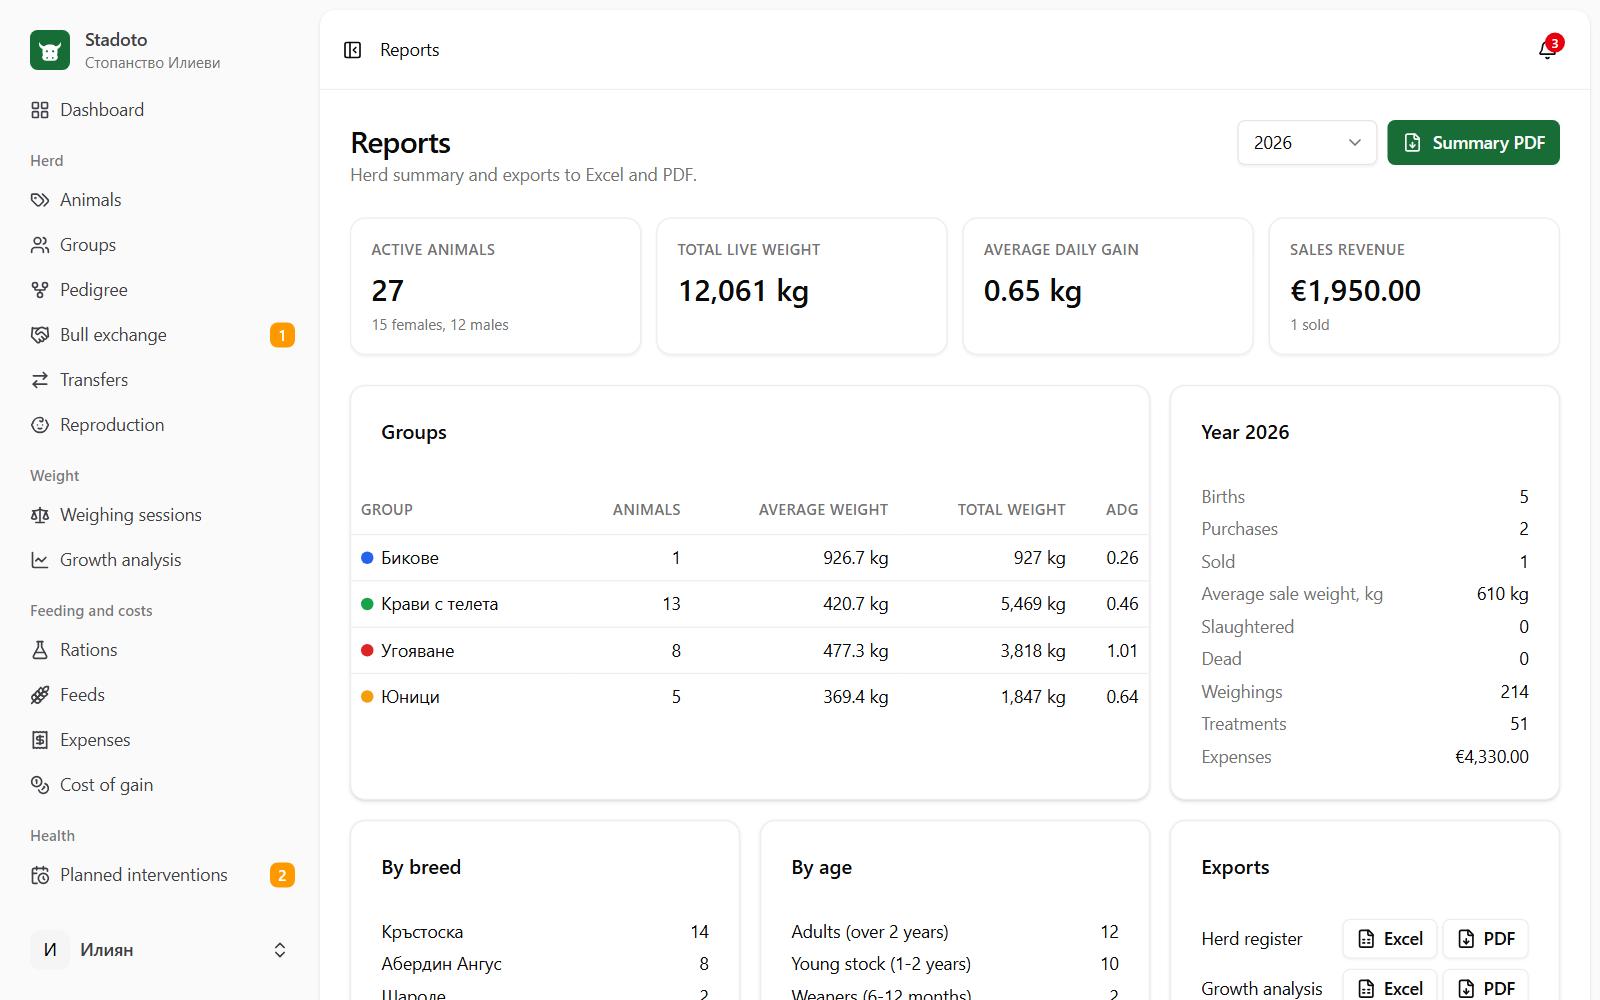Collapse sidebar with the panel toggle icon

[352, 50]
